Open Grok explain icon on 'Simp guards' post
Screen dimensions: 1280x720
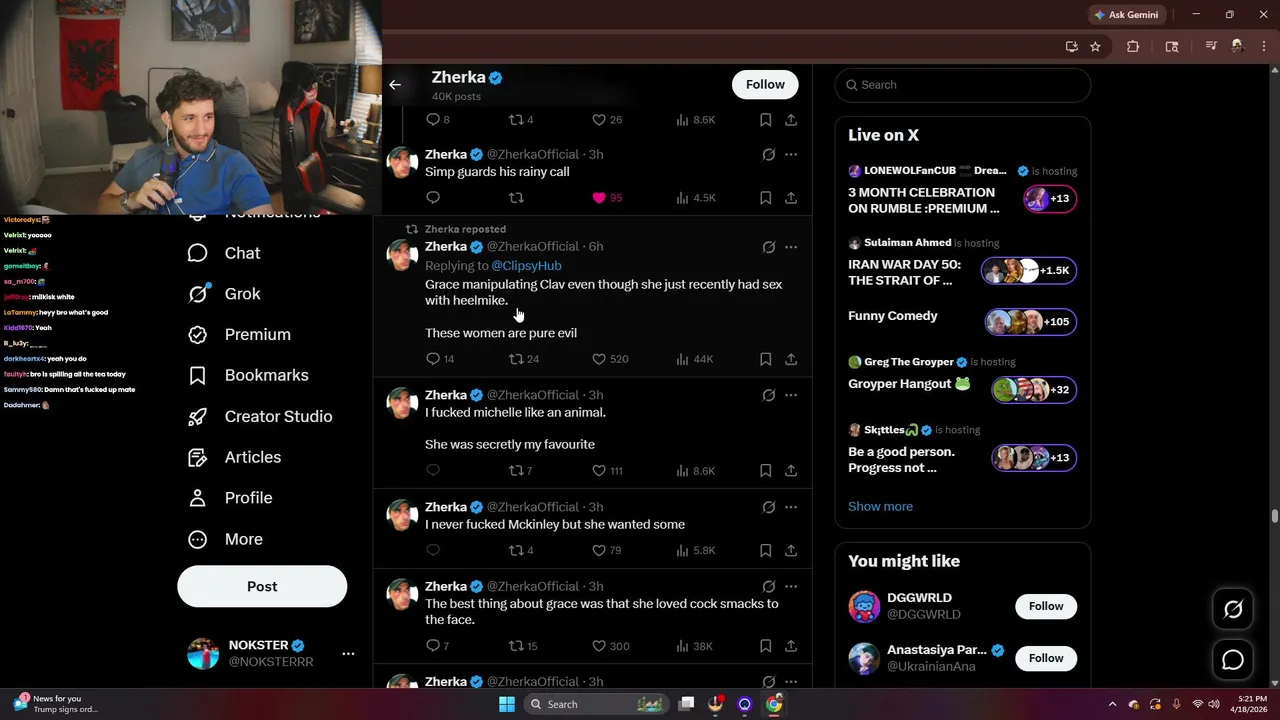(x=768, y=154)
